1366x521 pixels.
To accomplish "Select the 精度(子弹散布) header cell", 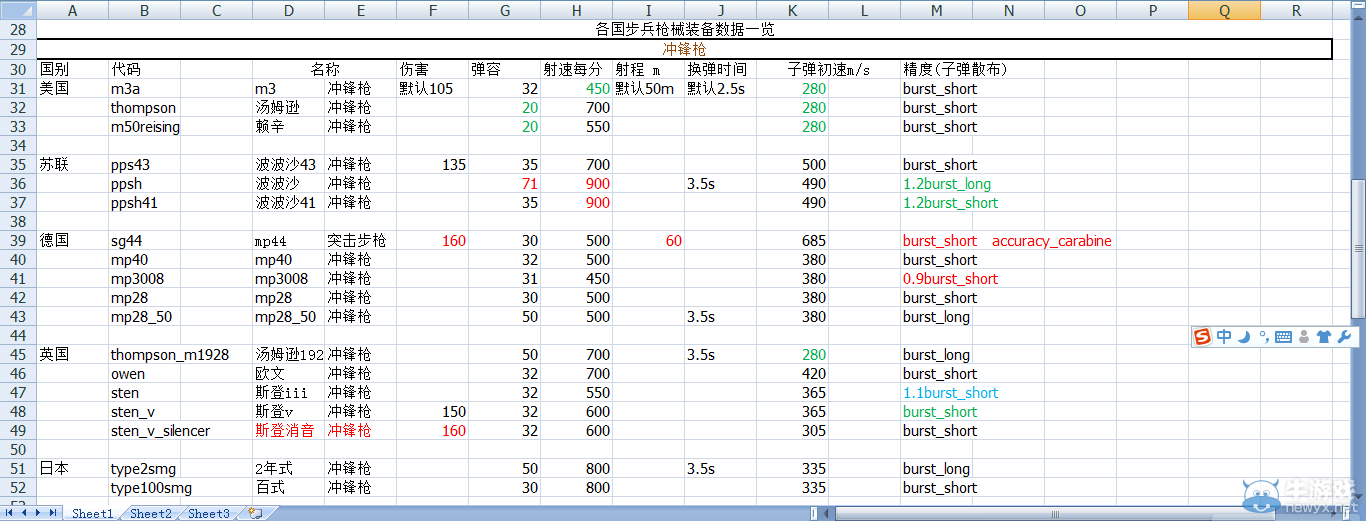I will [955, 70].
